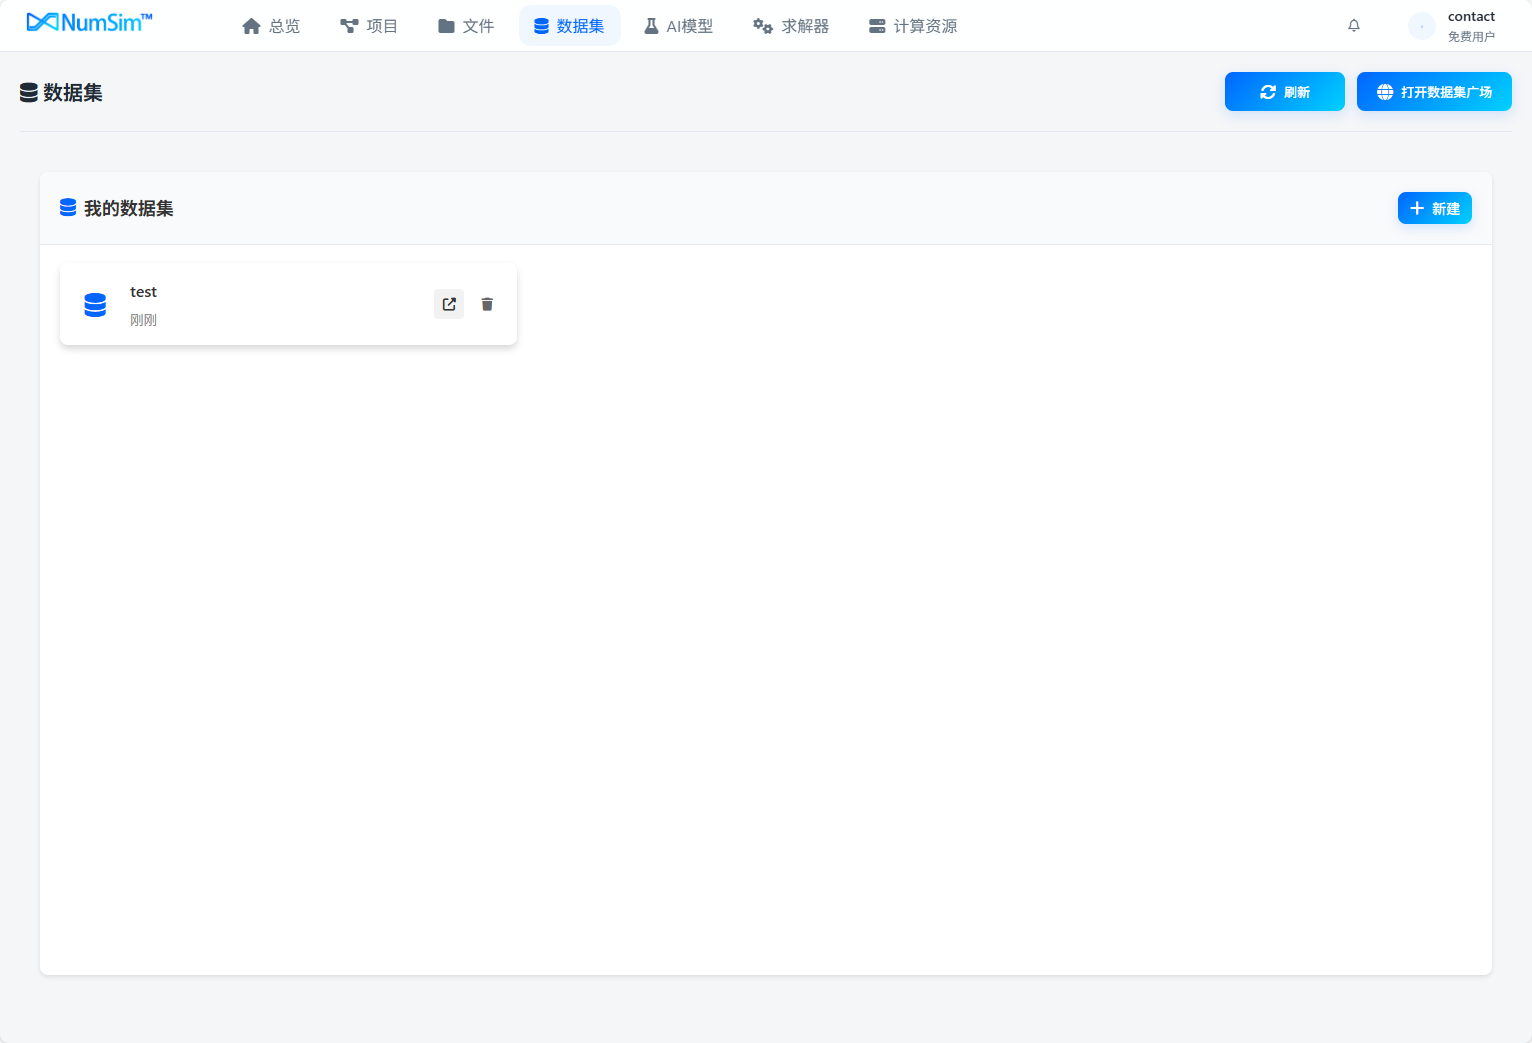The width and height of the screenshot is (1532, 1043).
Task: Click the folder icon beside 文件
Action: tap(446, 26)
